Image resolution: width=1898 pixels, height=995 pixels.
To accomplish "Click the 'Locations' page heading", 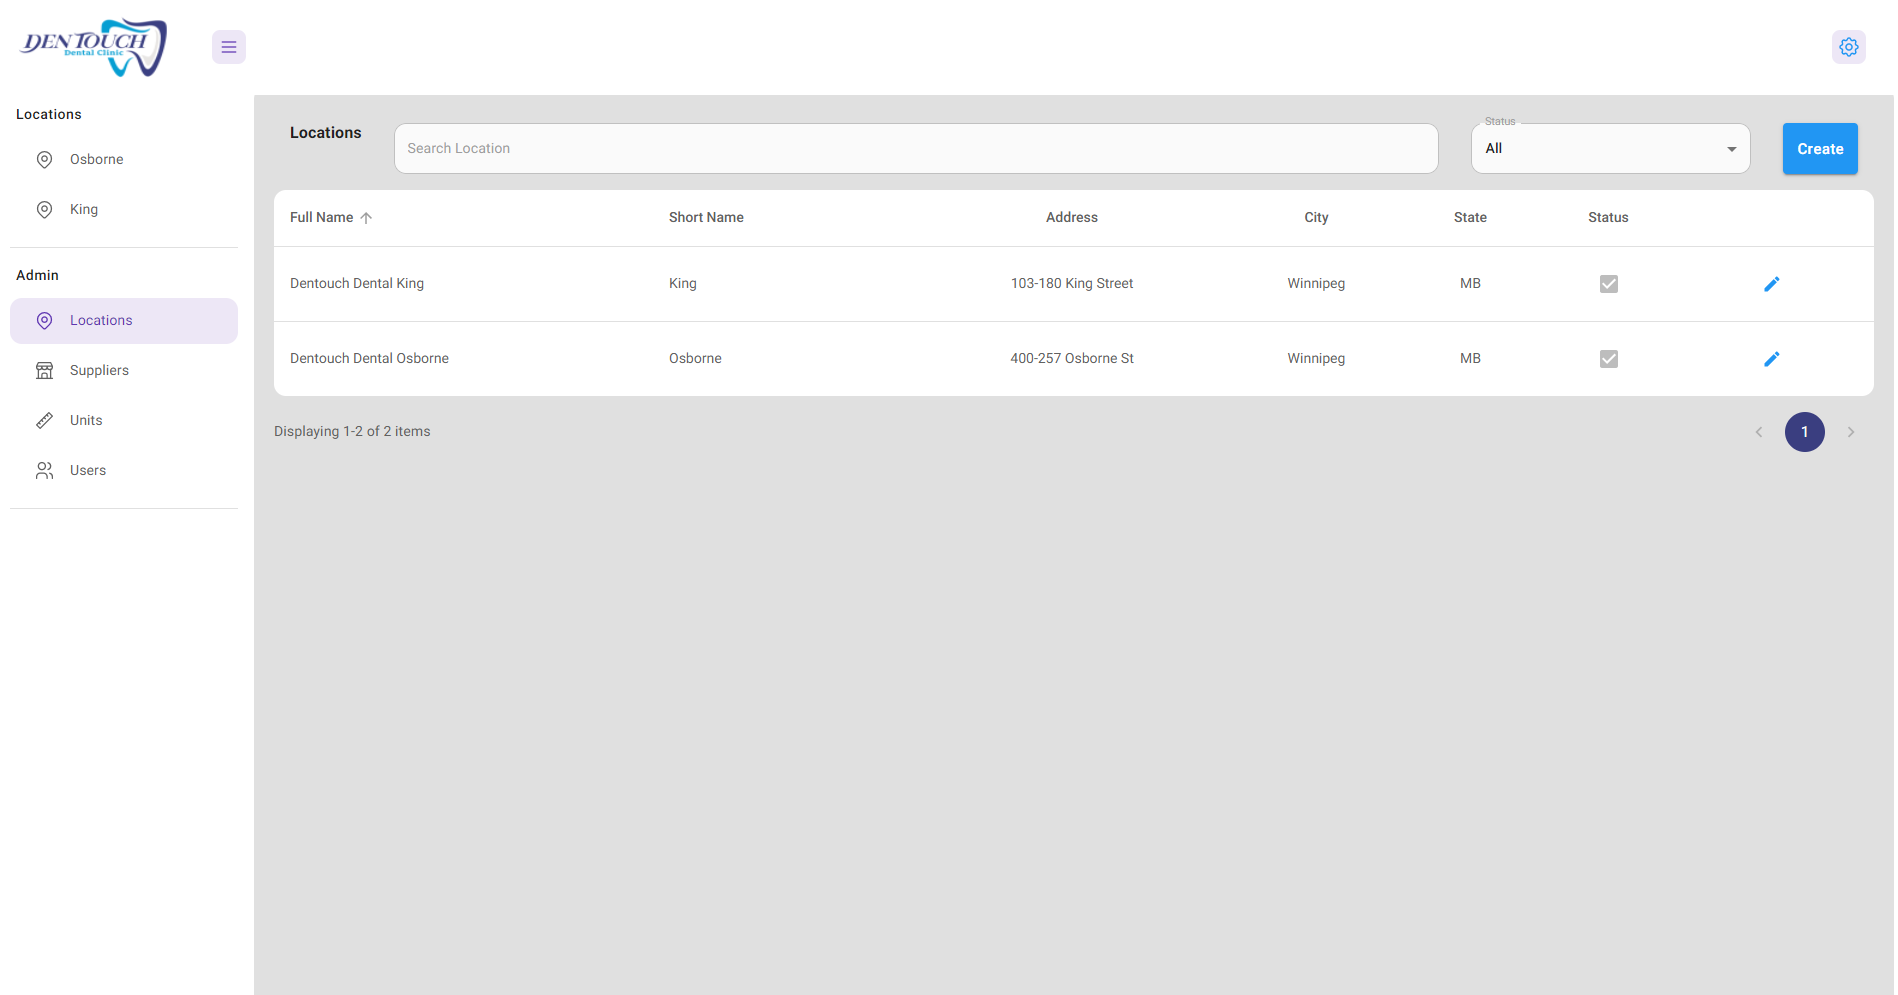I will 325,133.
